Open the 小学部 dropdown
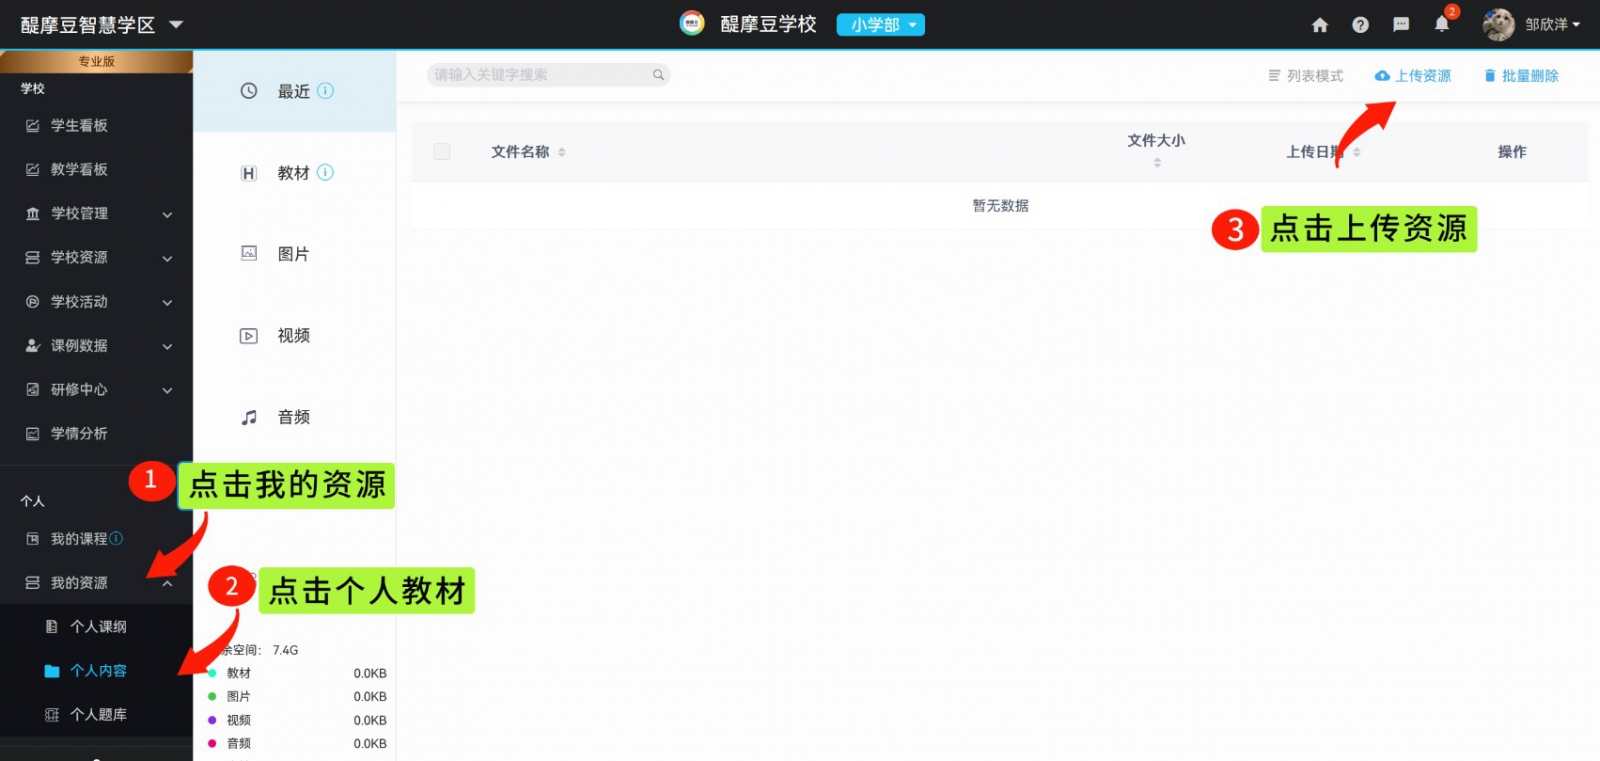 coord(880,25)
